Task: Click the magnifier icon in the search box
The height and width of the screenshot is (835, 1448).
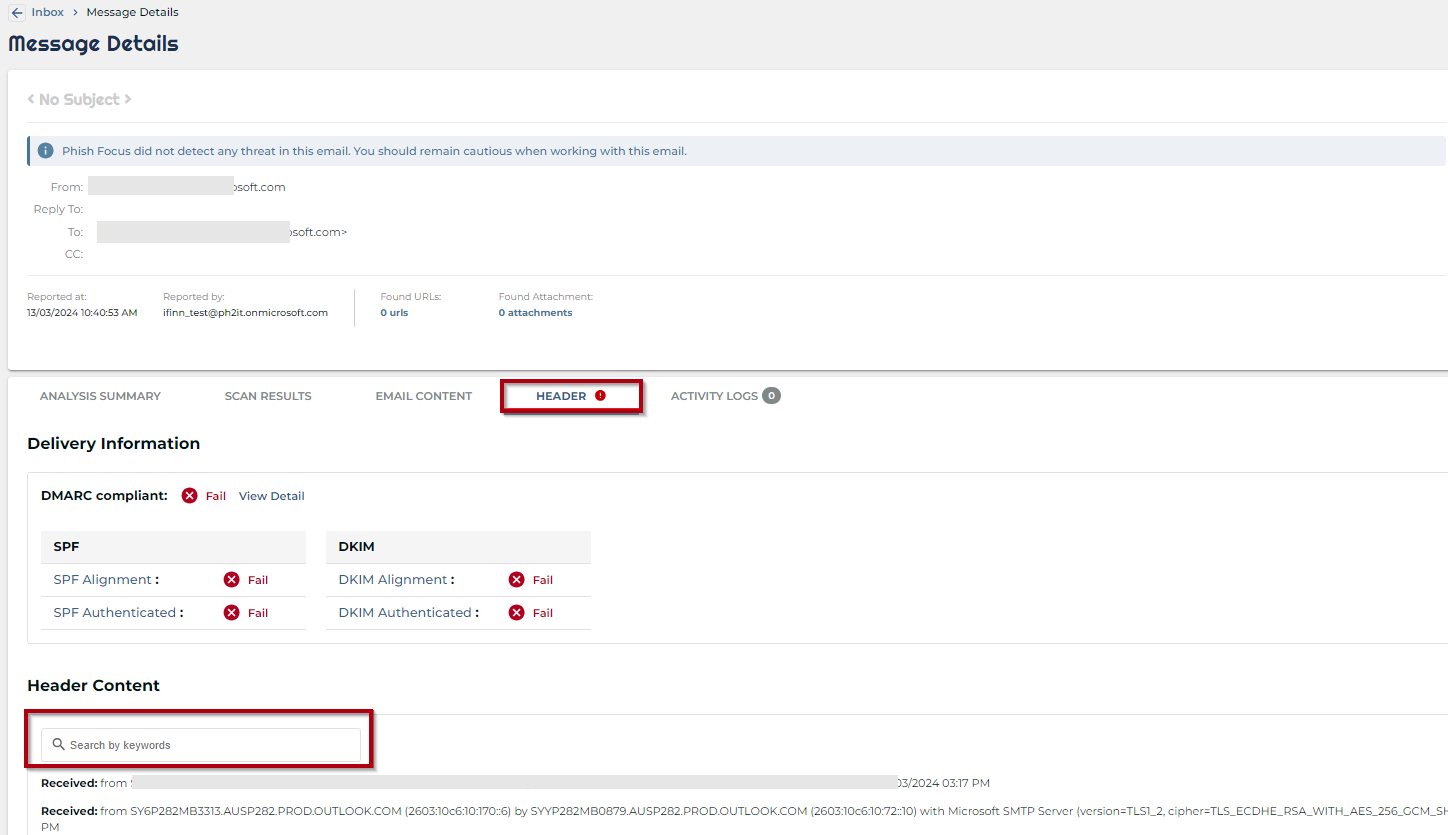Action: (x=59, y=744)
